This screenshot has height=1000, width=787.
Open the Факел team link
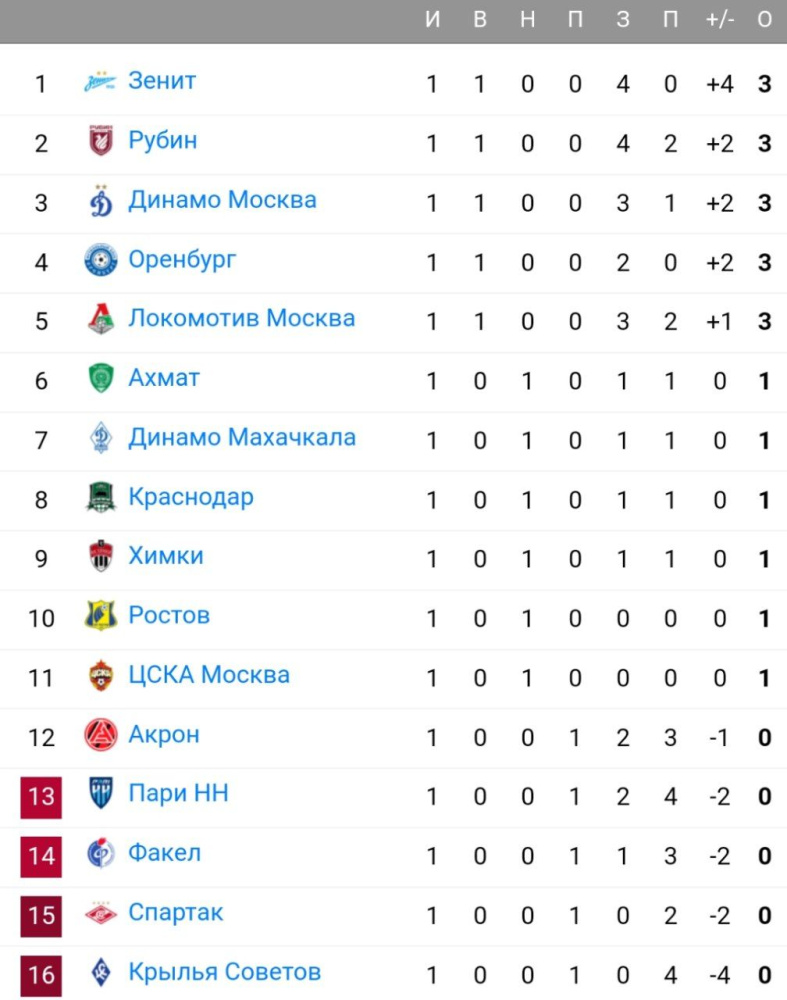(x=165, y=853)
